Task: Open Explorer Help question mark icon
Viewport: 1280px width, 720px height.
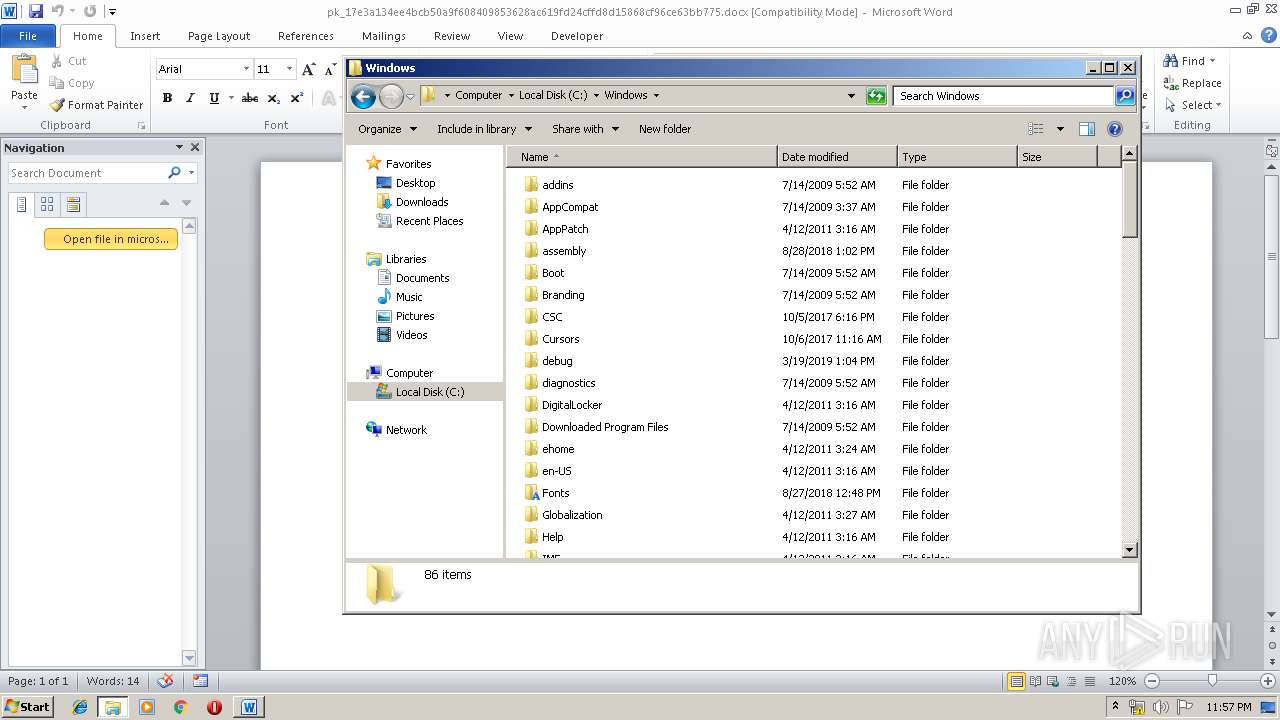Action: (x=1115, y=129)
